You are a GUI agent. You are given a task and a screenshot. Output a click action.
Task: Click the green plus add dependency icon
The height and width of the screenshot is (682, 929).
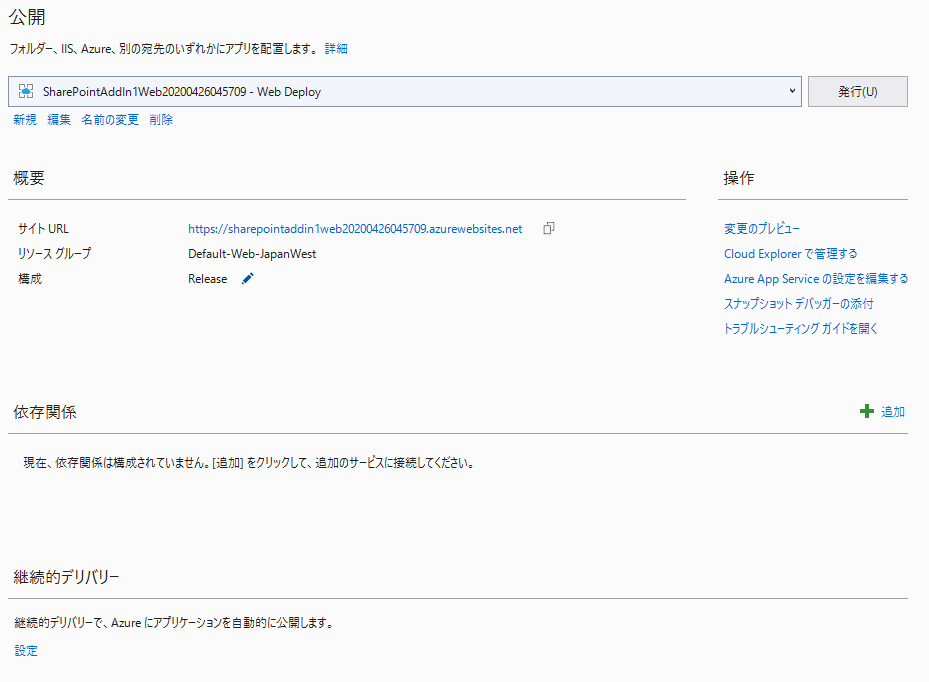(x=866, y=412)
